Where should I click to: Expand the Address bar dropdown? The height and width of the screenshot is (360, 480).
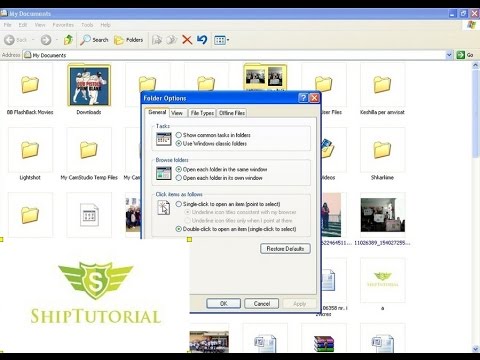coord(449,55)
